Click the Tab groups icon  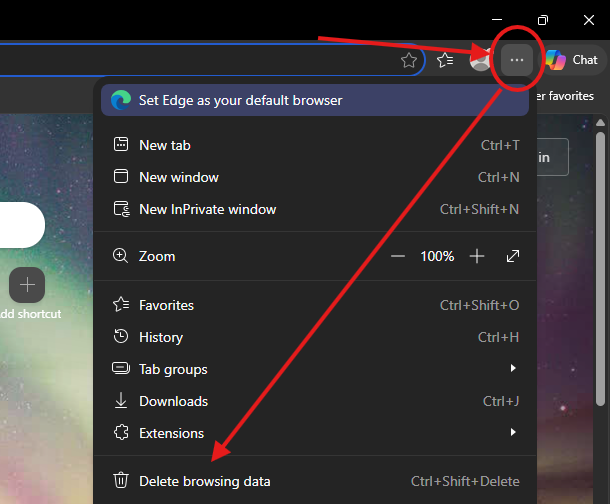(121, 368)
